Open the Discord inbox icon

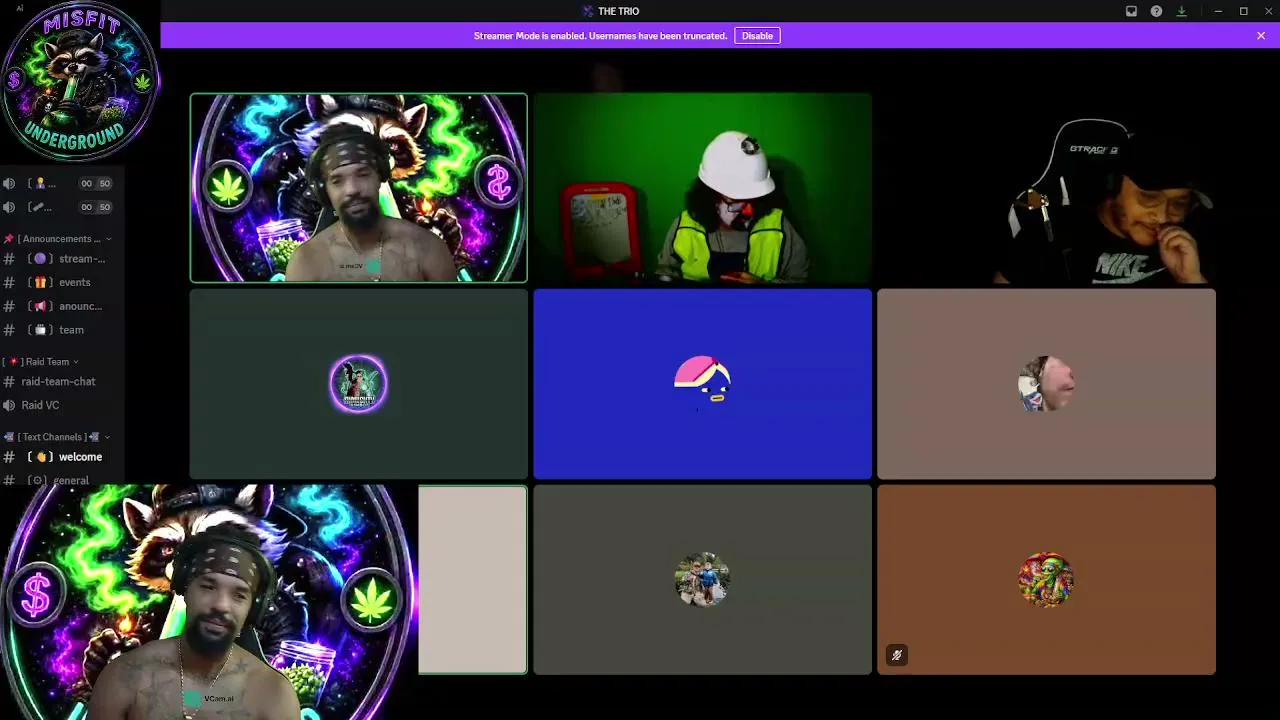(1131, 11)
